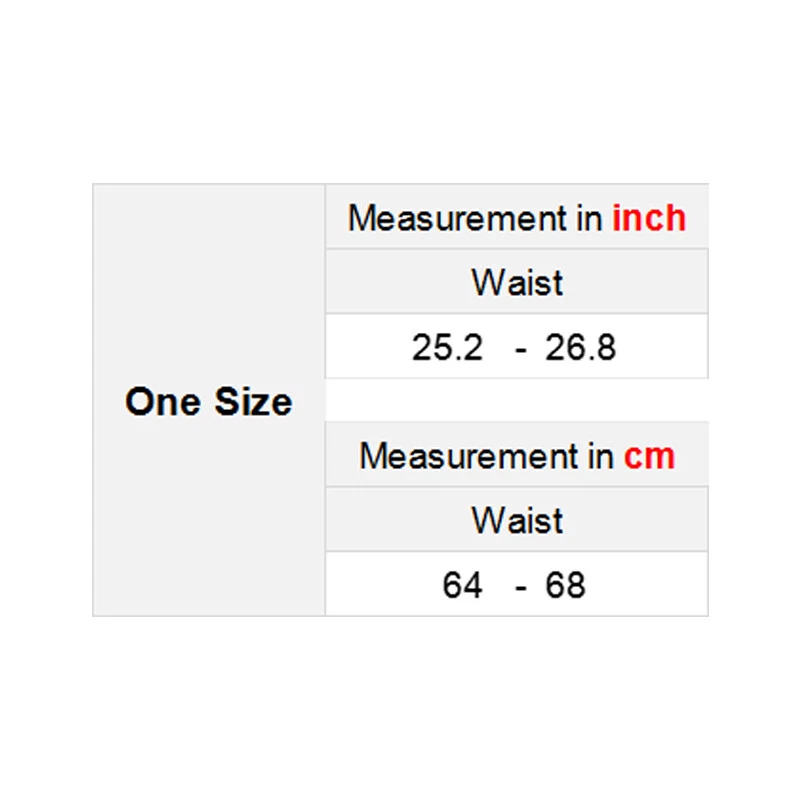Screen dimensions: 800x800
Task: Click the 68 waist value
Action: pos(565,585)
